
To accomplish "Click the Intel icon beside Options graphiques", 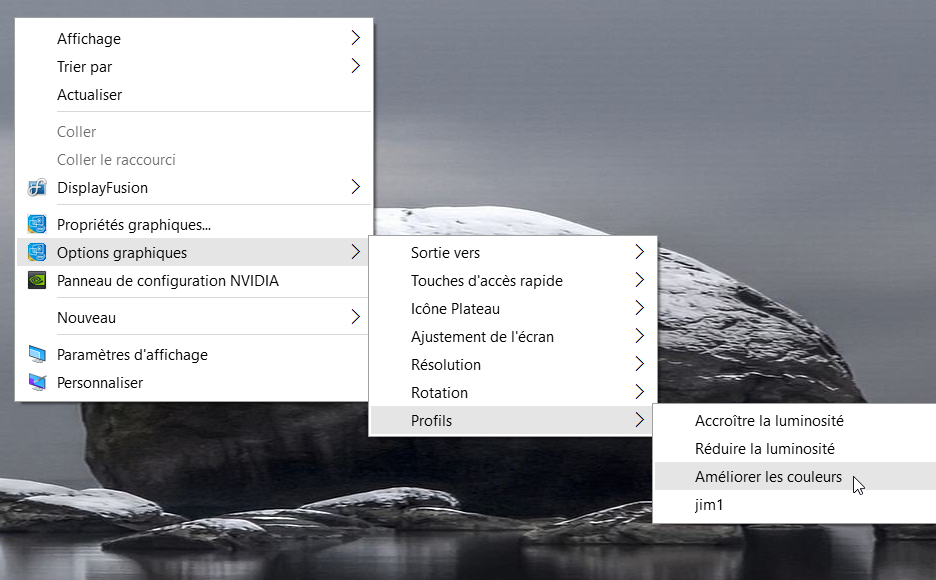I will coord(37,252).
